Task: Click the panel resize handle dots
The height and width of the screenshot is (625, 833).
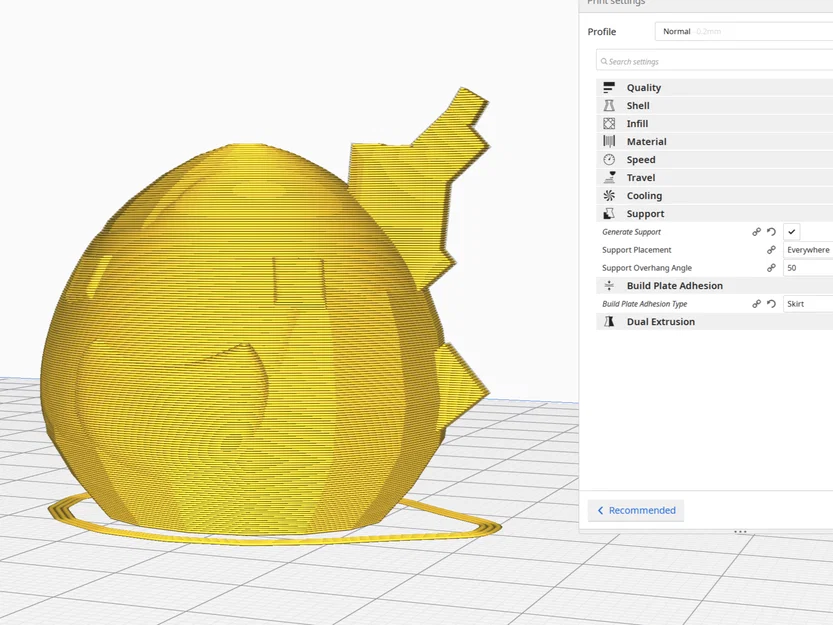Action: pos(740,531)
